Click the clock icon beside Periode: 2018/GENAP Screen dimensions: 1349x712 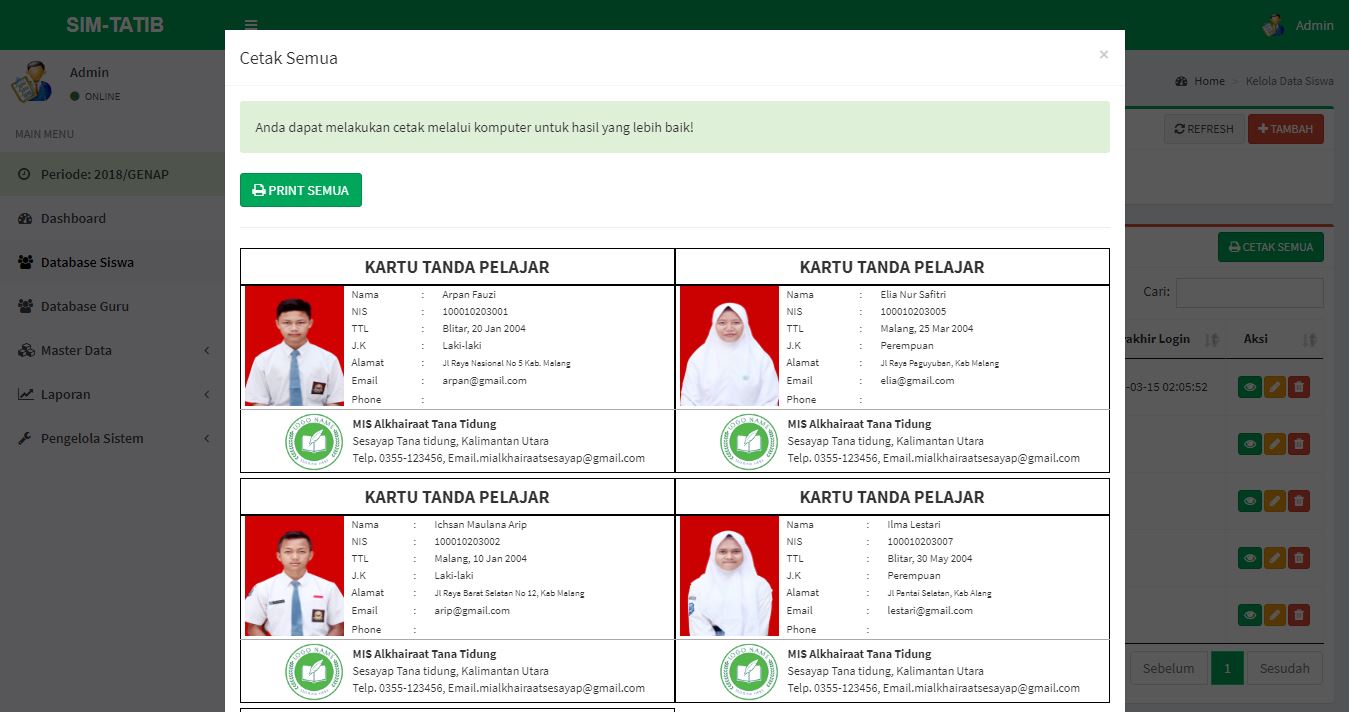pyautogui.click(x=25, y=174)
